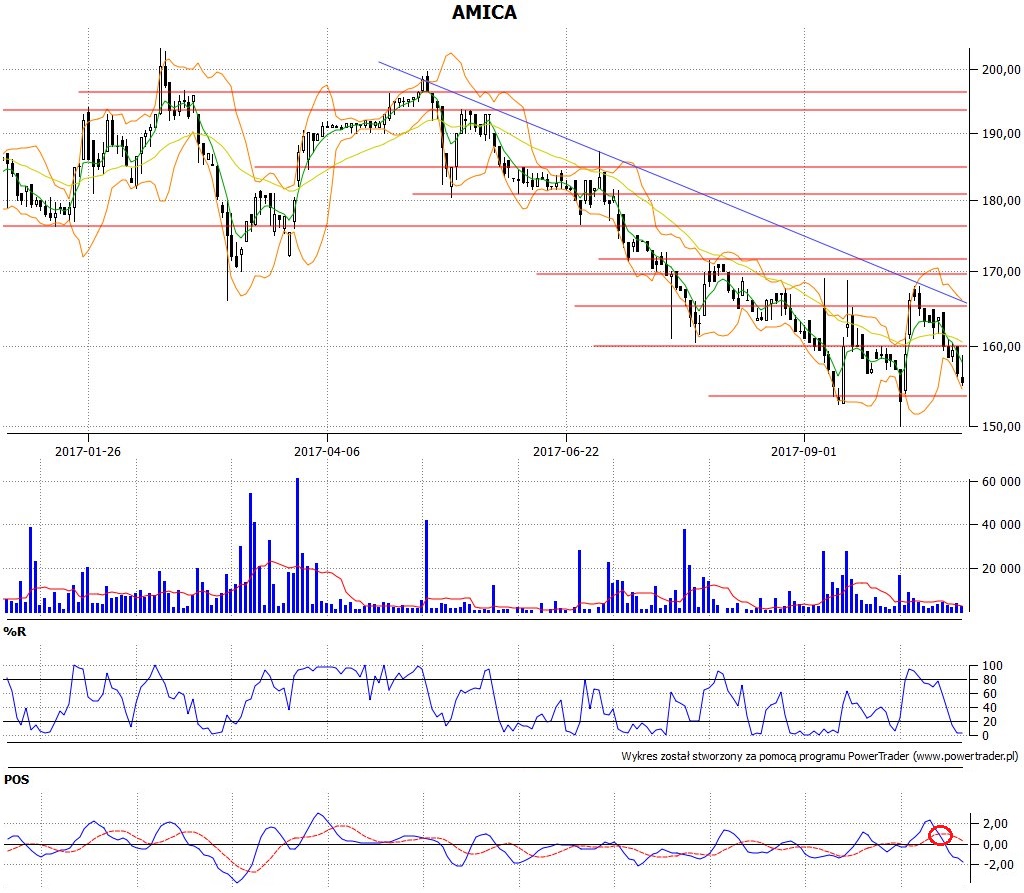Click the 160,00 price axis label

(1000, 347)
